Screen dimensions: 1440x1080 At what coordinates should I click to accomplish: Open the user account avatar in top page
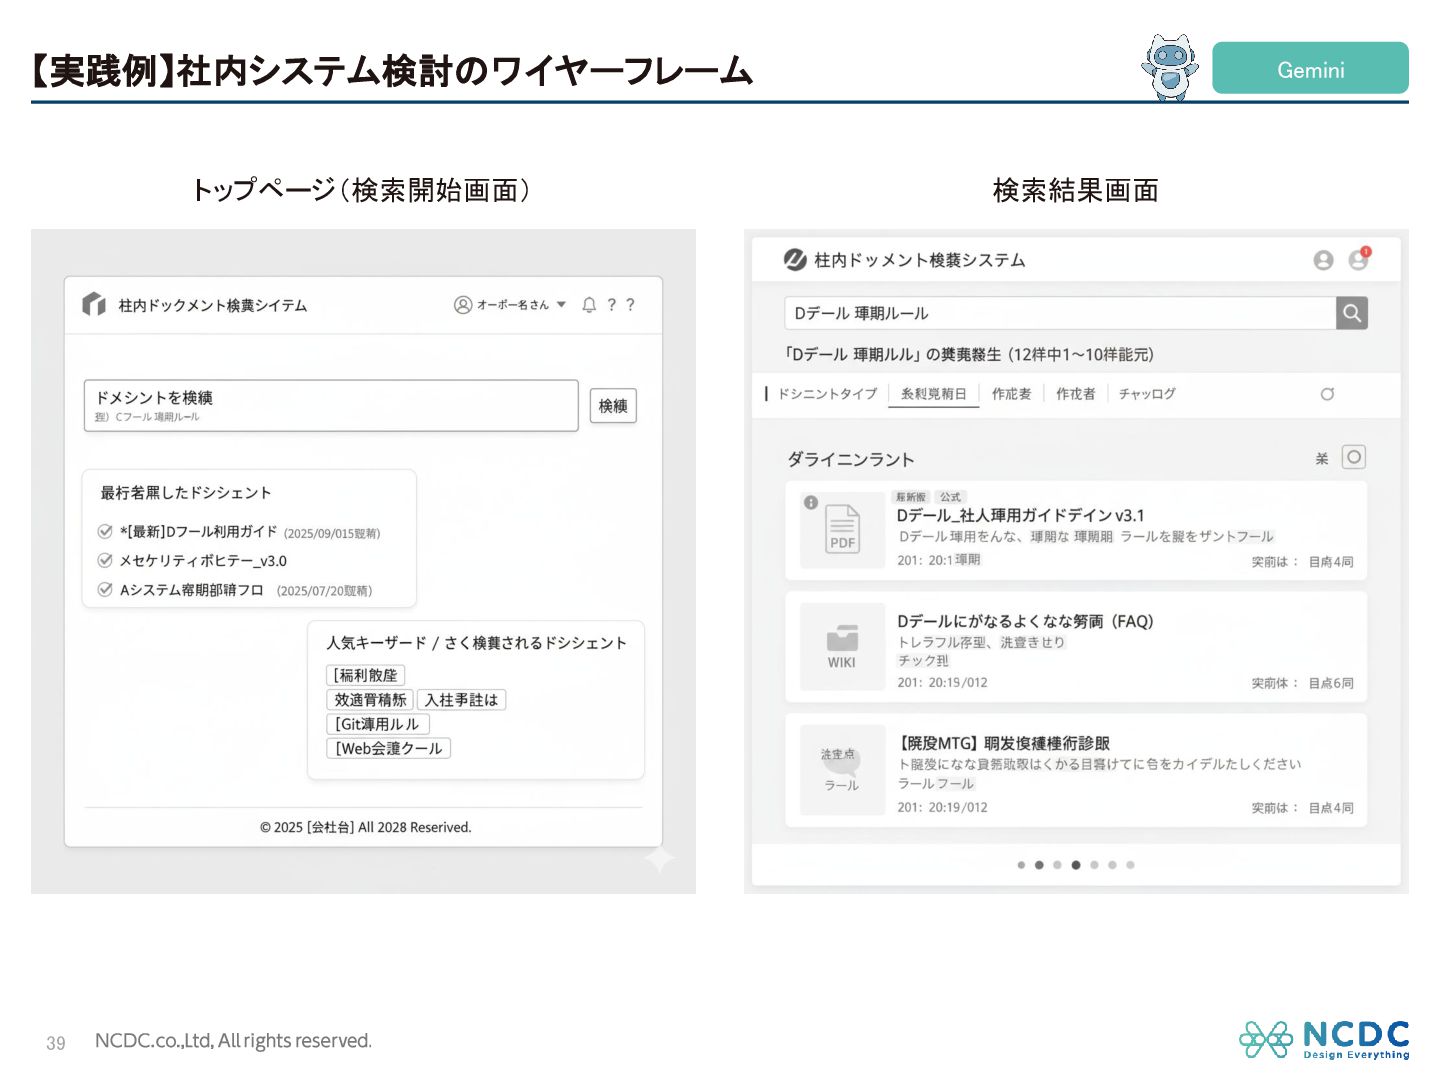(x=463, y=305)
